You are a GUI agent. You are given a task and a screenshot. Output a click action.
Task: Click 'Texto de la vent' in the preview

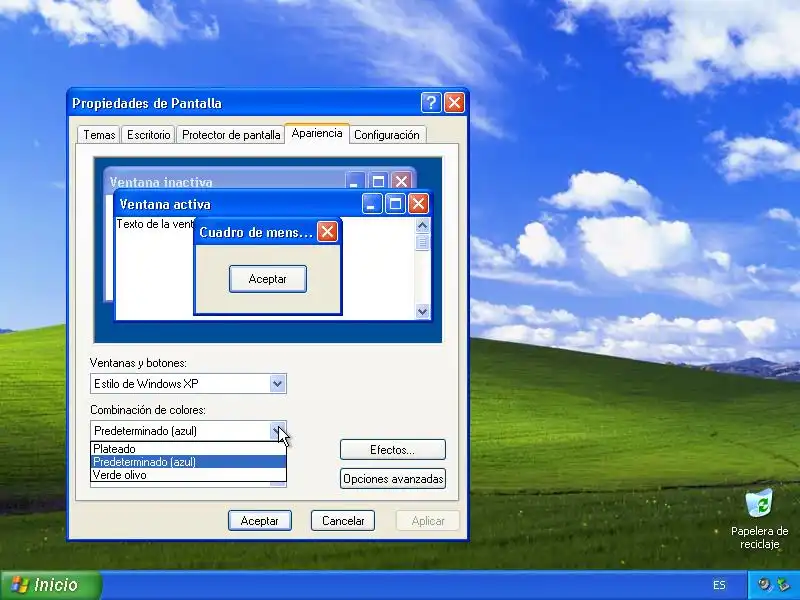tap(155, 224)
